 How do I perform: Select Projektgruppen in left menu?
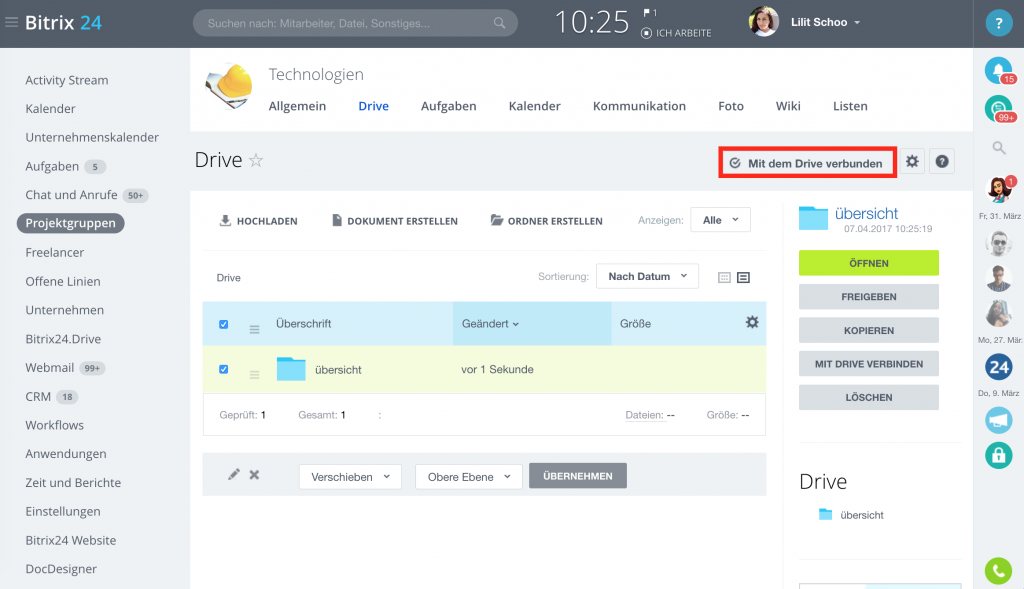pyautogui.click(x=71, y=223)
